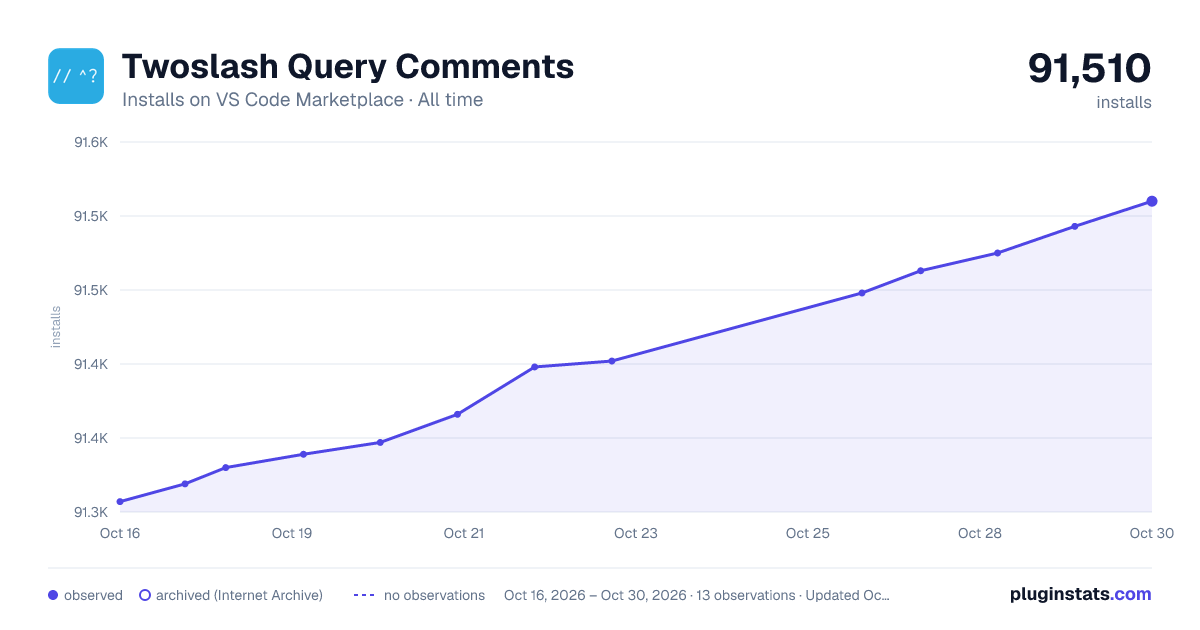
Task: Click the date range and observations summary text
Action: 697,595
